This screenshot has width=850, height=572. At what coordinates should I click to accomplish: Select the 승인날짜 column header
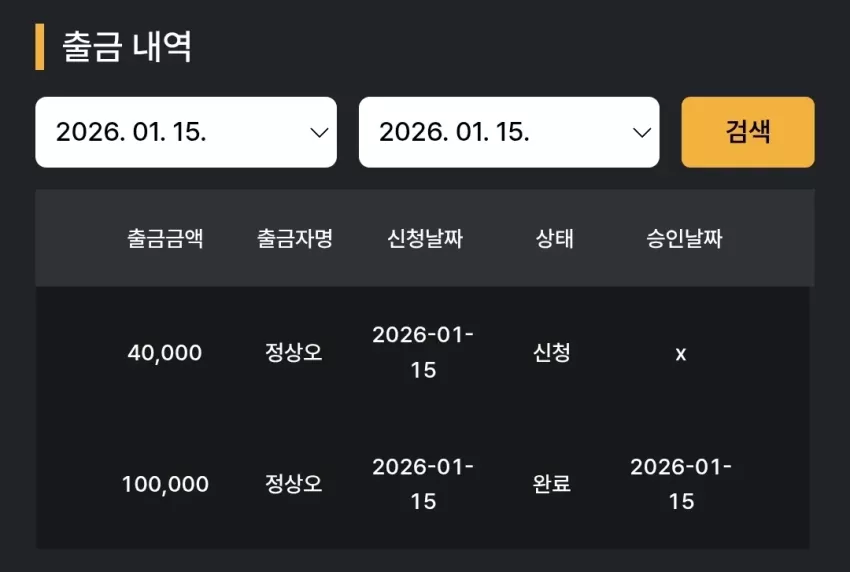(684, 239)
